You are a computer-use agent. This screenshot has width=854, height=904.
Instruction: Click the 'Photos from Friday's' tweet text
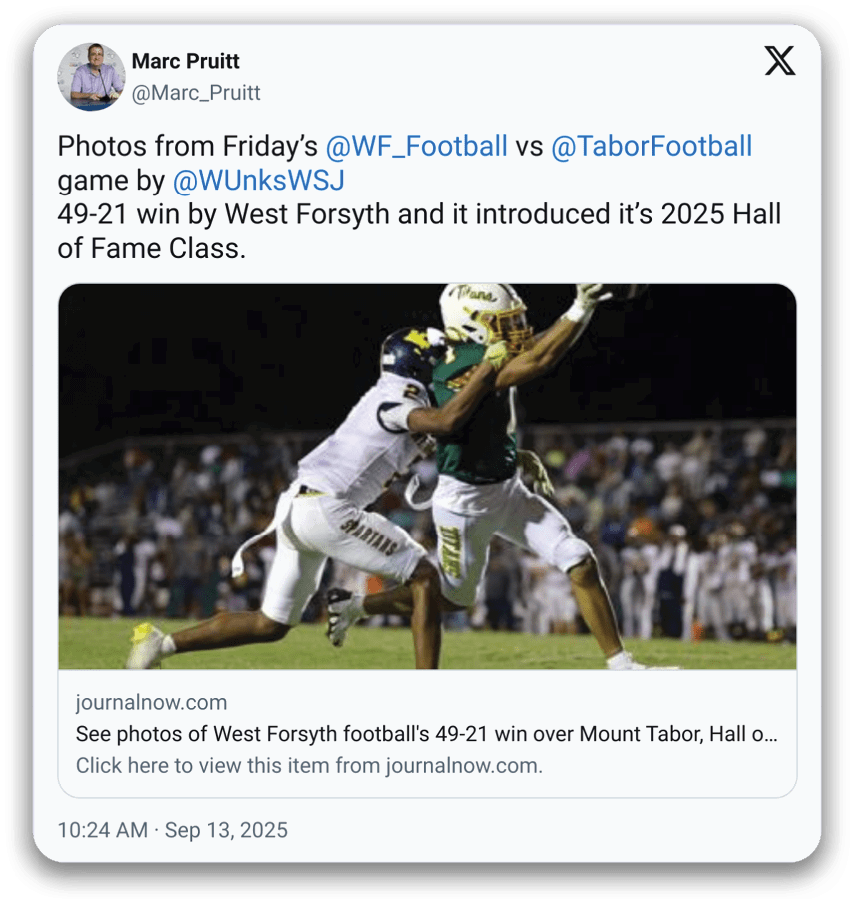188,147
